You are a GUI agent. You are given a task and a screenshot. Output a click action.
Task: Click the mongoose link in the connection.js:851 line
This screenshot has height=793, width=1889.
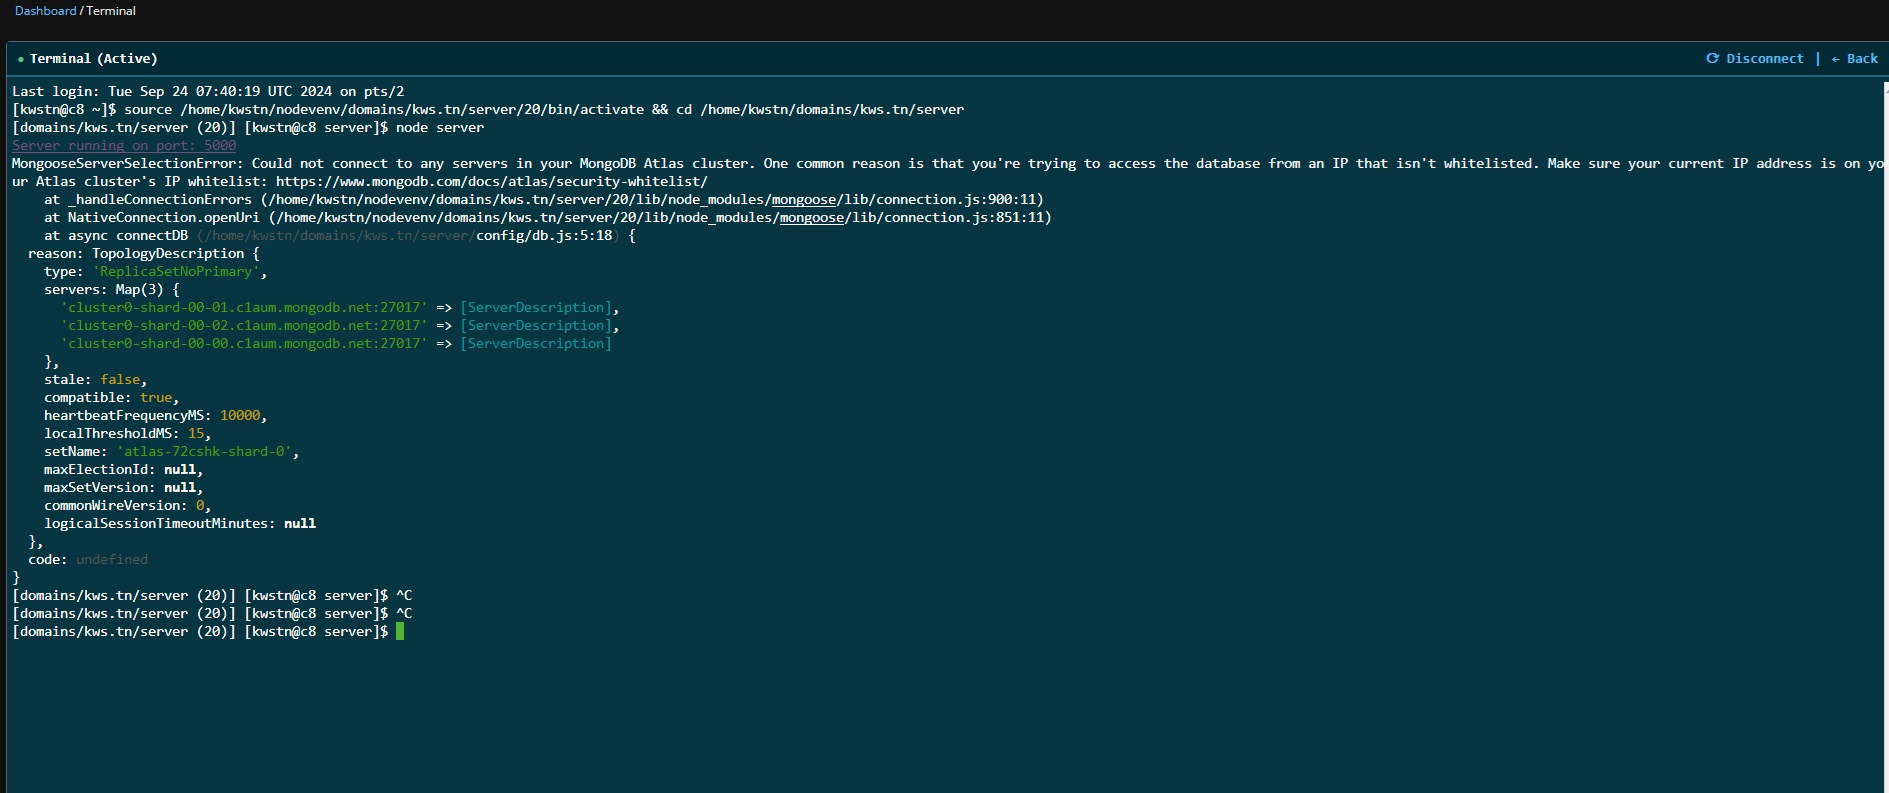click(811, 218)
